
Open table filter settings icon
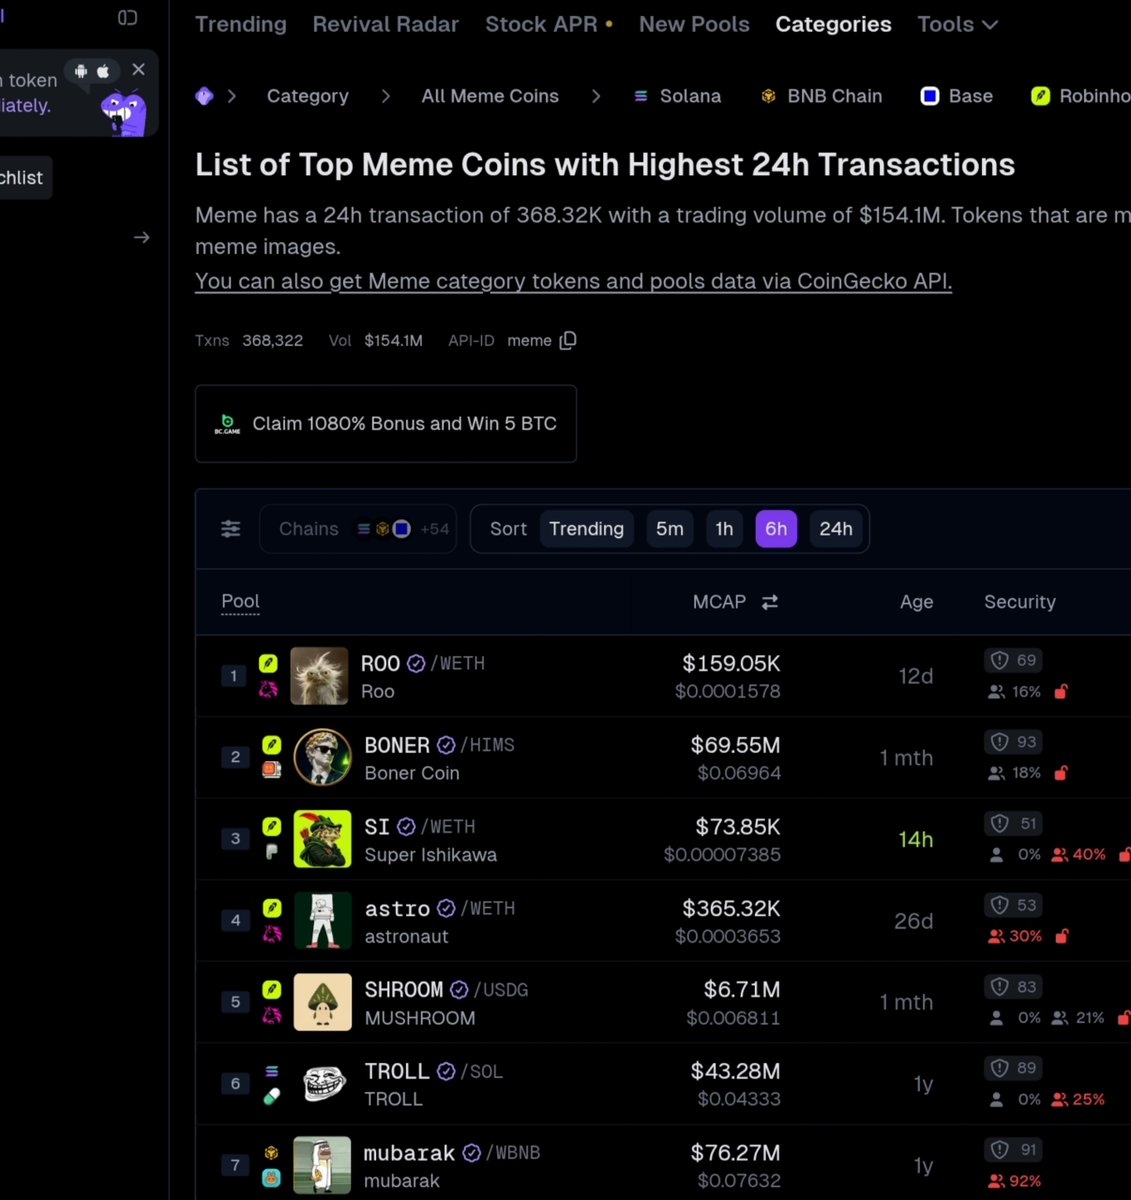pos(231,529)
